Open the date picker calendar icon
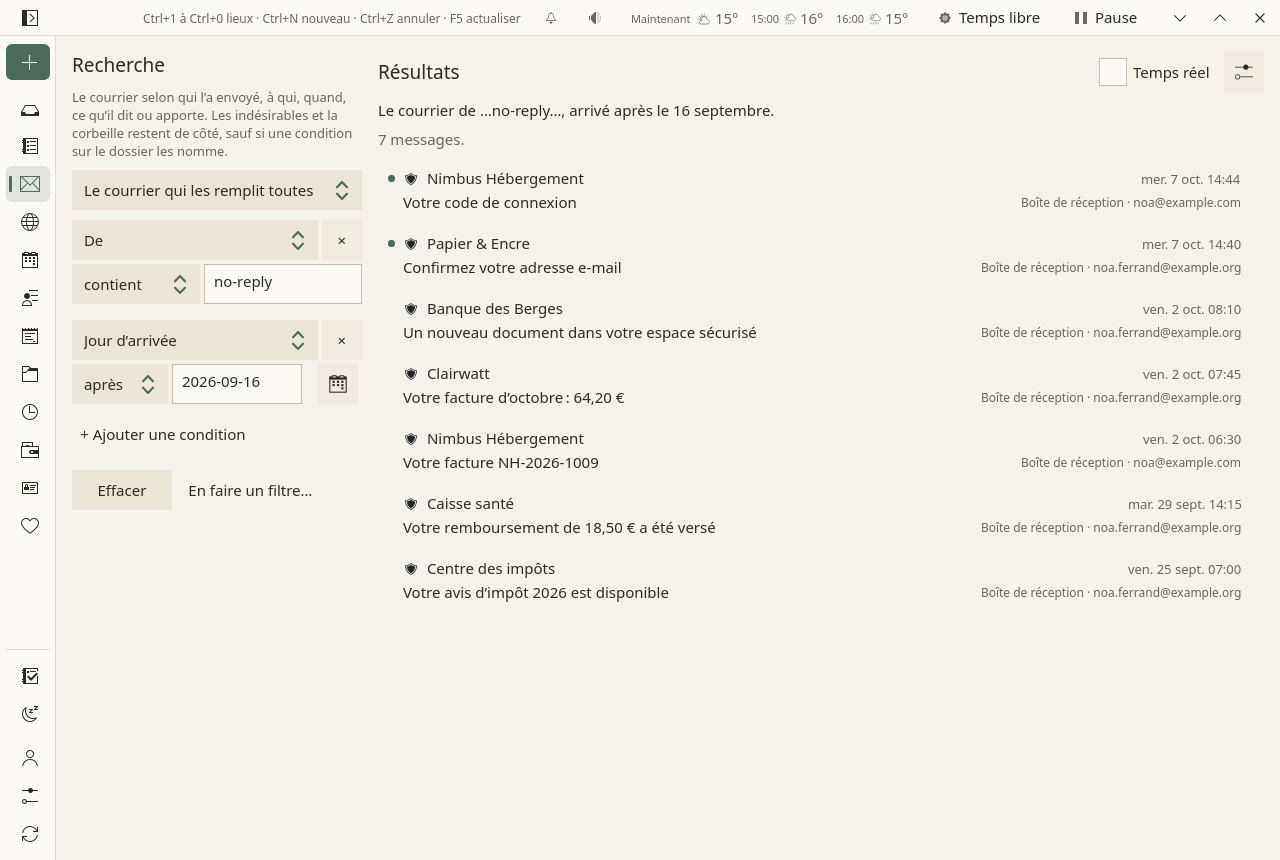 [x=338, y=384]
